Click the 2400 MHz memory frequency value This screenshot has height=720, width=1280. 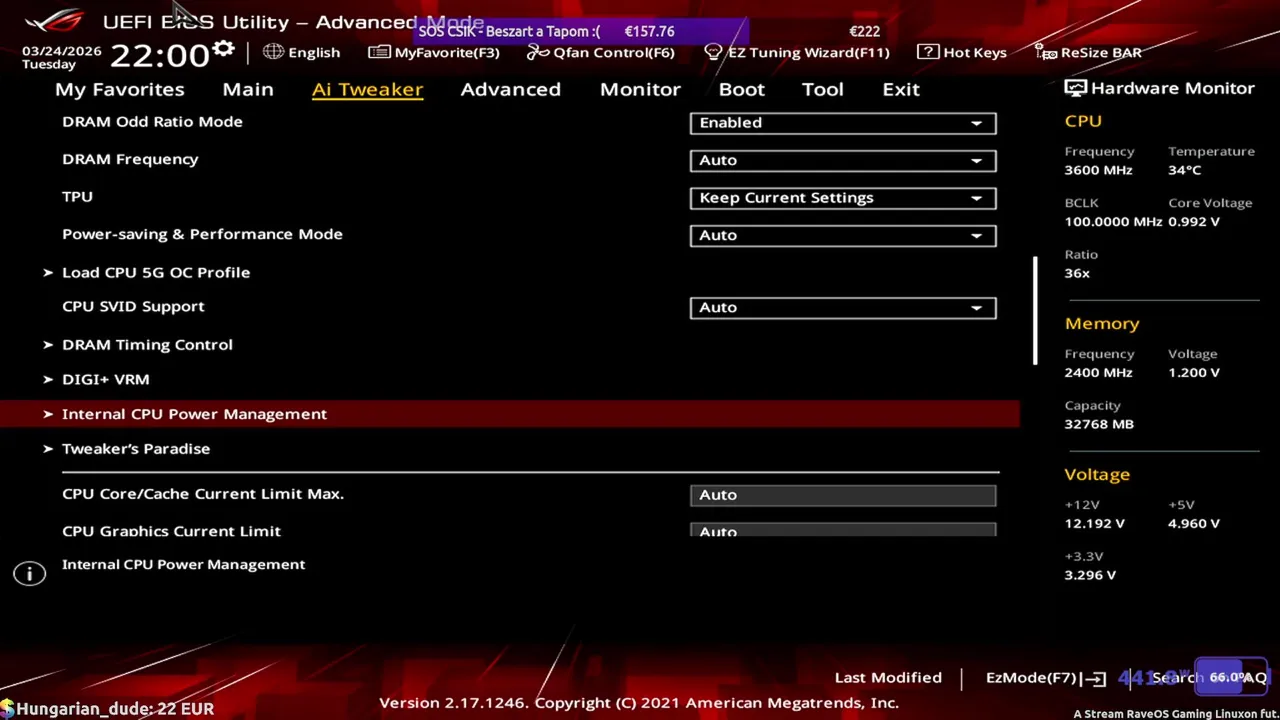(x=1098, y=372)
